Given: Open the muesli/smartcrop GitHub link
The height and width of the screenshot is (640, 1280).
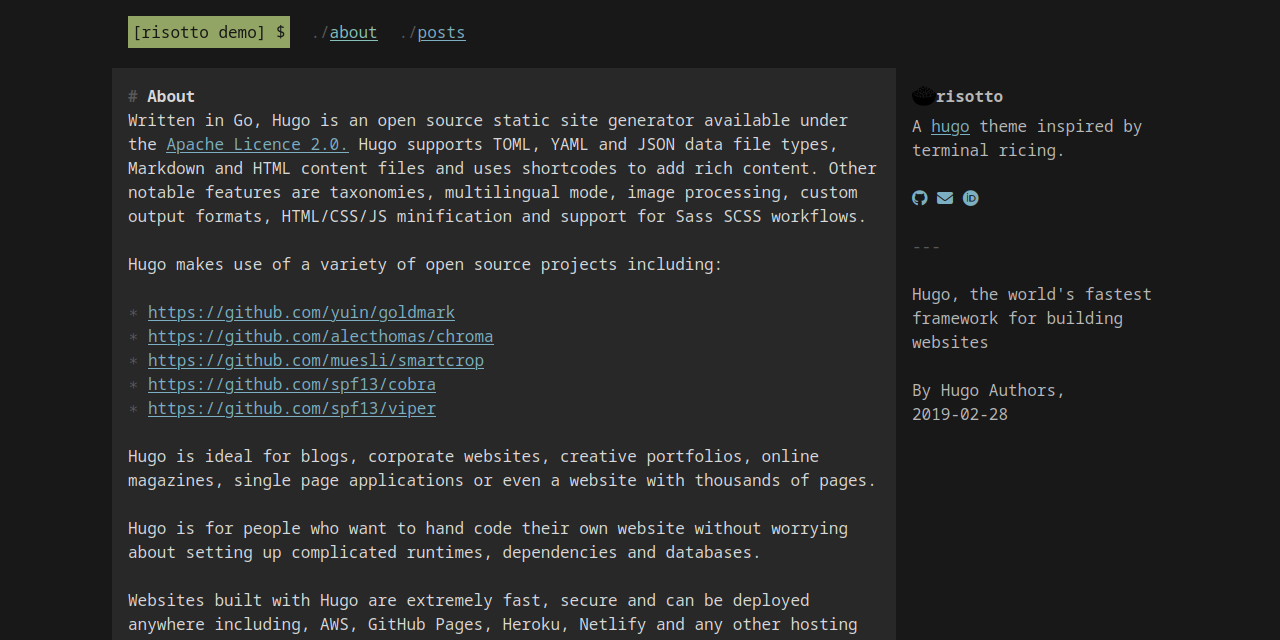Looking at the screenshot, I should (x=316, y=360).
